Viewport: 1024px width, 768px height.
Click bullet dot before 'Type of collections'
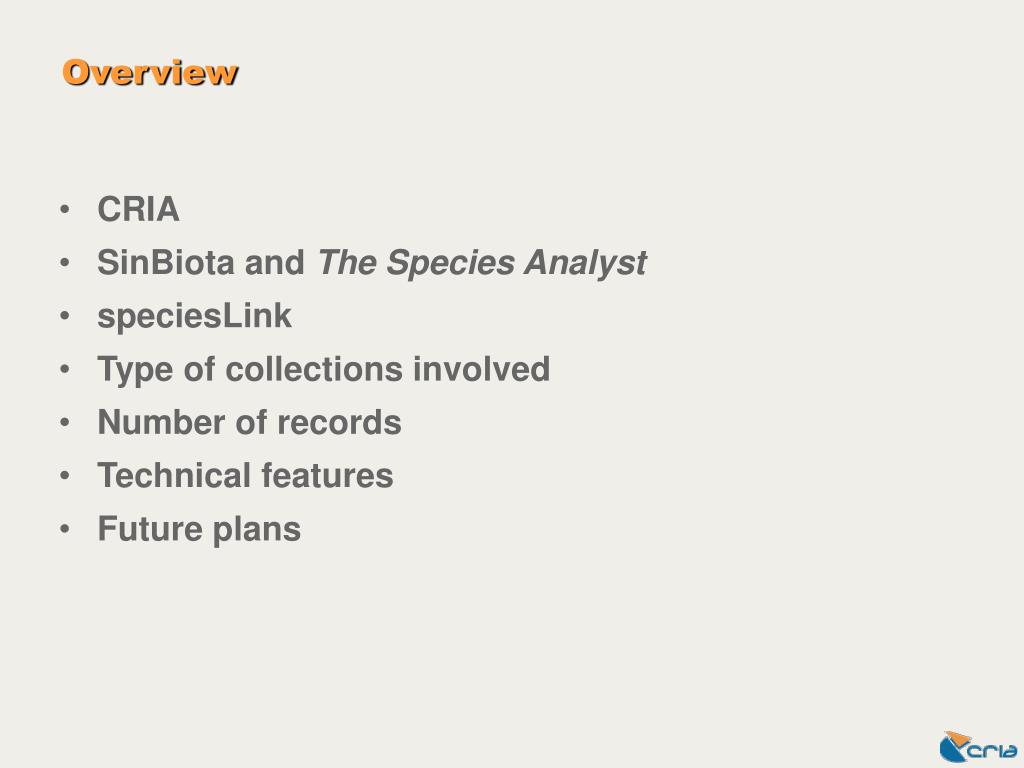tap(64, 370)
